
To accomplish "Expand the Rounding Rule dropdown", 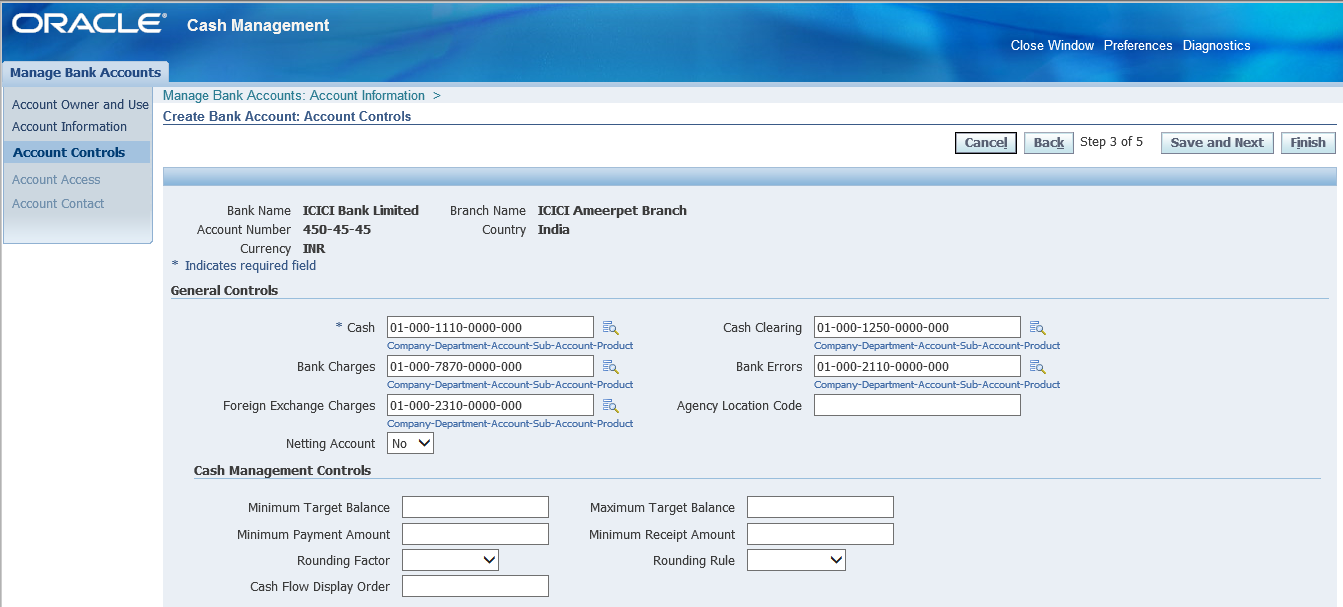I will [x=796, y=560].
